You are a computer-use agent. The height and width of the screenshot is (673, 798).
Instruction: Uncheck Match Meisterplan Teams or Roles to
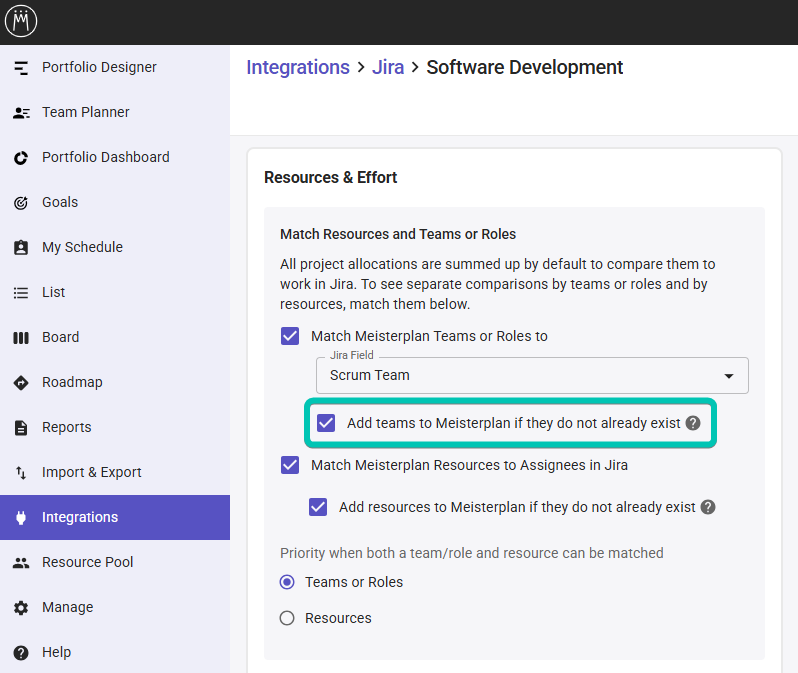coord(290,336)
